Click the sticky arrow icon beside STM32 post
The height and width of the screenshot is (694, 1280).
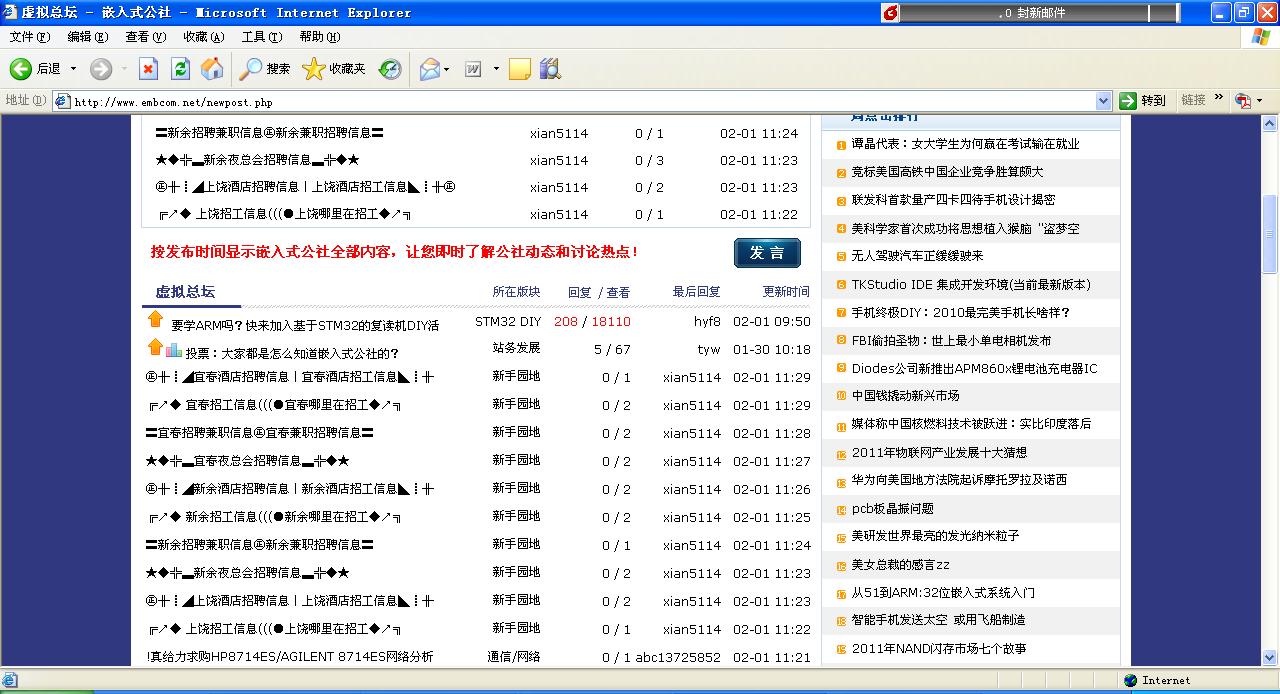tap(155, 320)
